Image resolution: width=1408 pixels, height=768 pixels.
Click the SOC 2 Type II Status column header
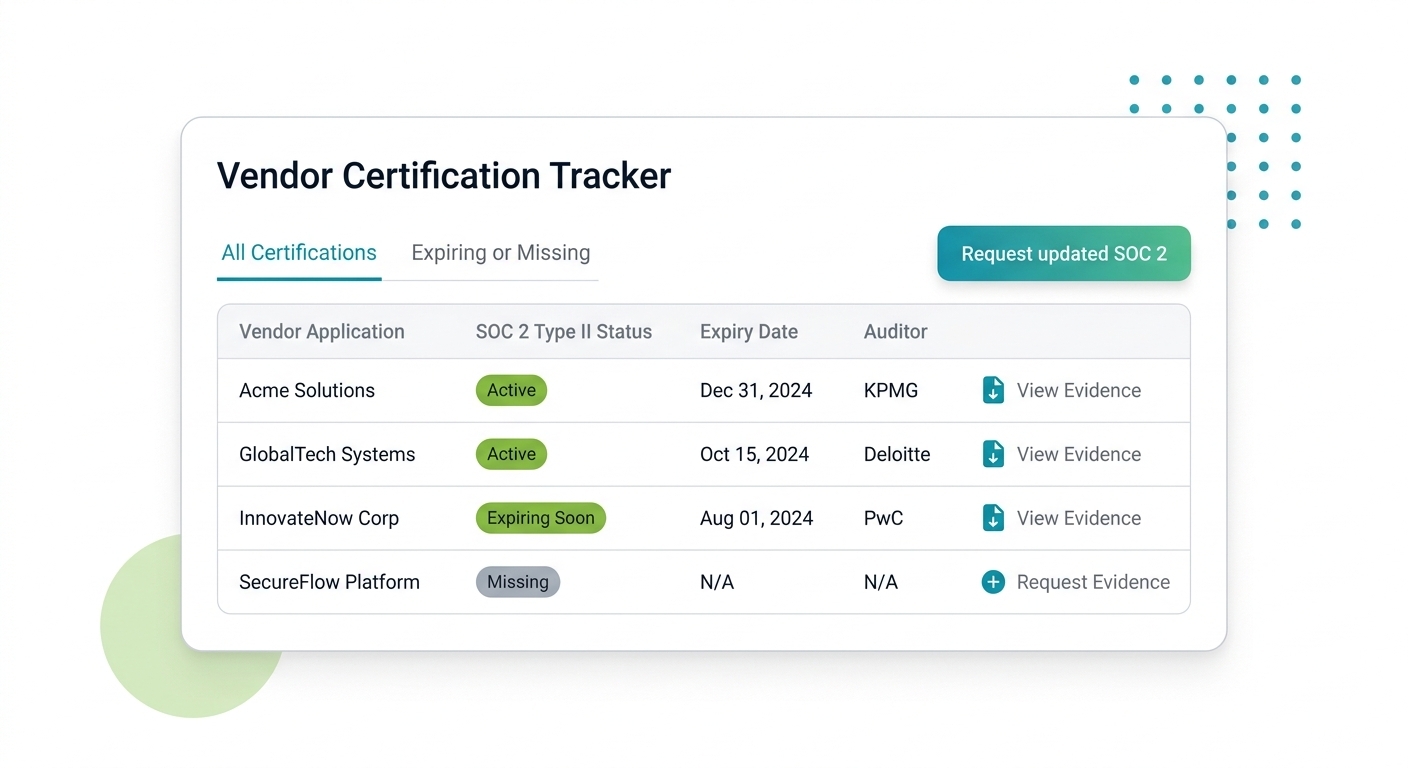click(x=564, y=332)
